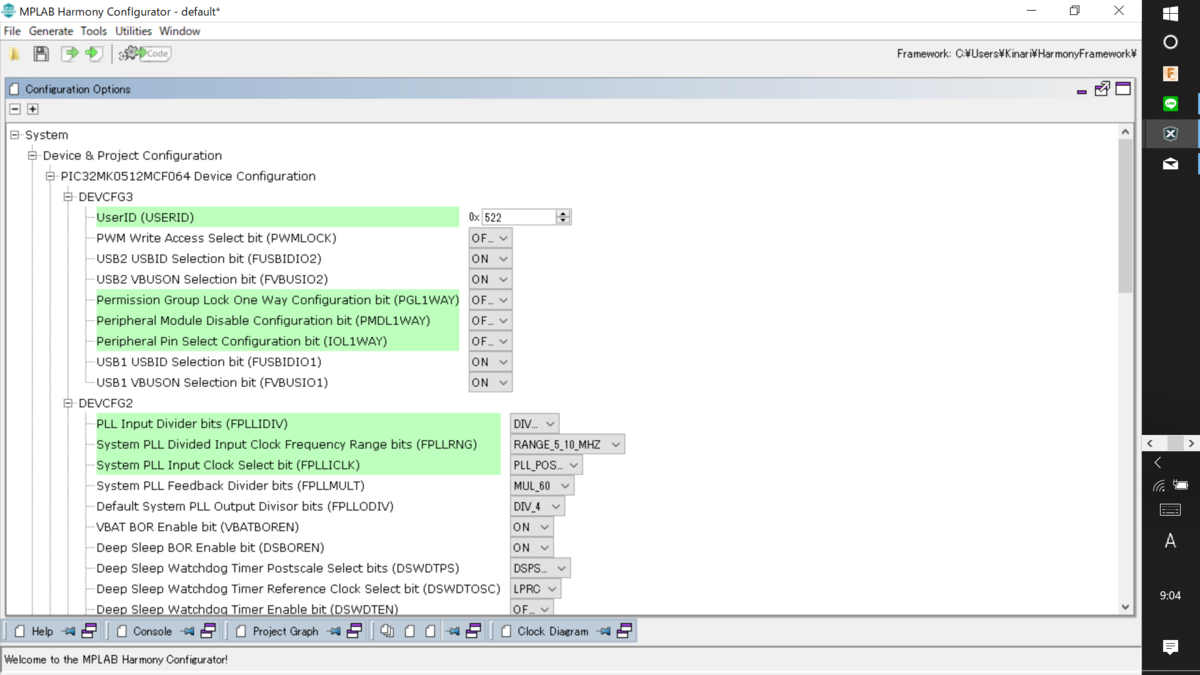Image resolution: width=1200 pixels, height=675 pixels.
Task: Open FPLLRNG RANGE_5_10_MHZ dropdown
Action: (567, 444)
